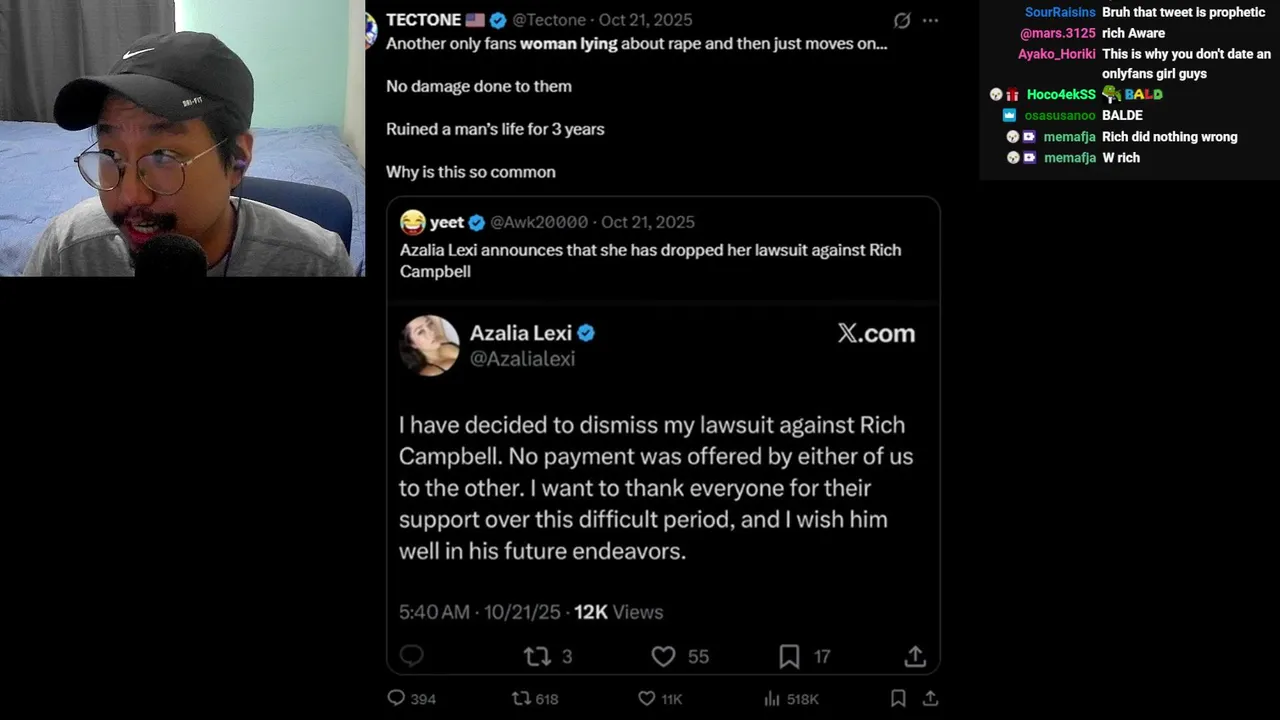Open the @Awk20000 handle in the quoted post
This screenshot has height=720, width=1280.
tap(538, 222)
